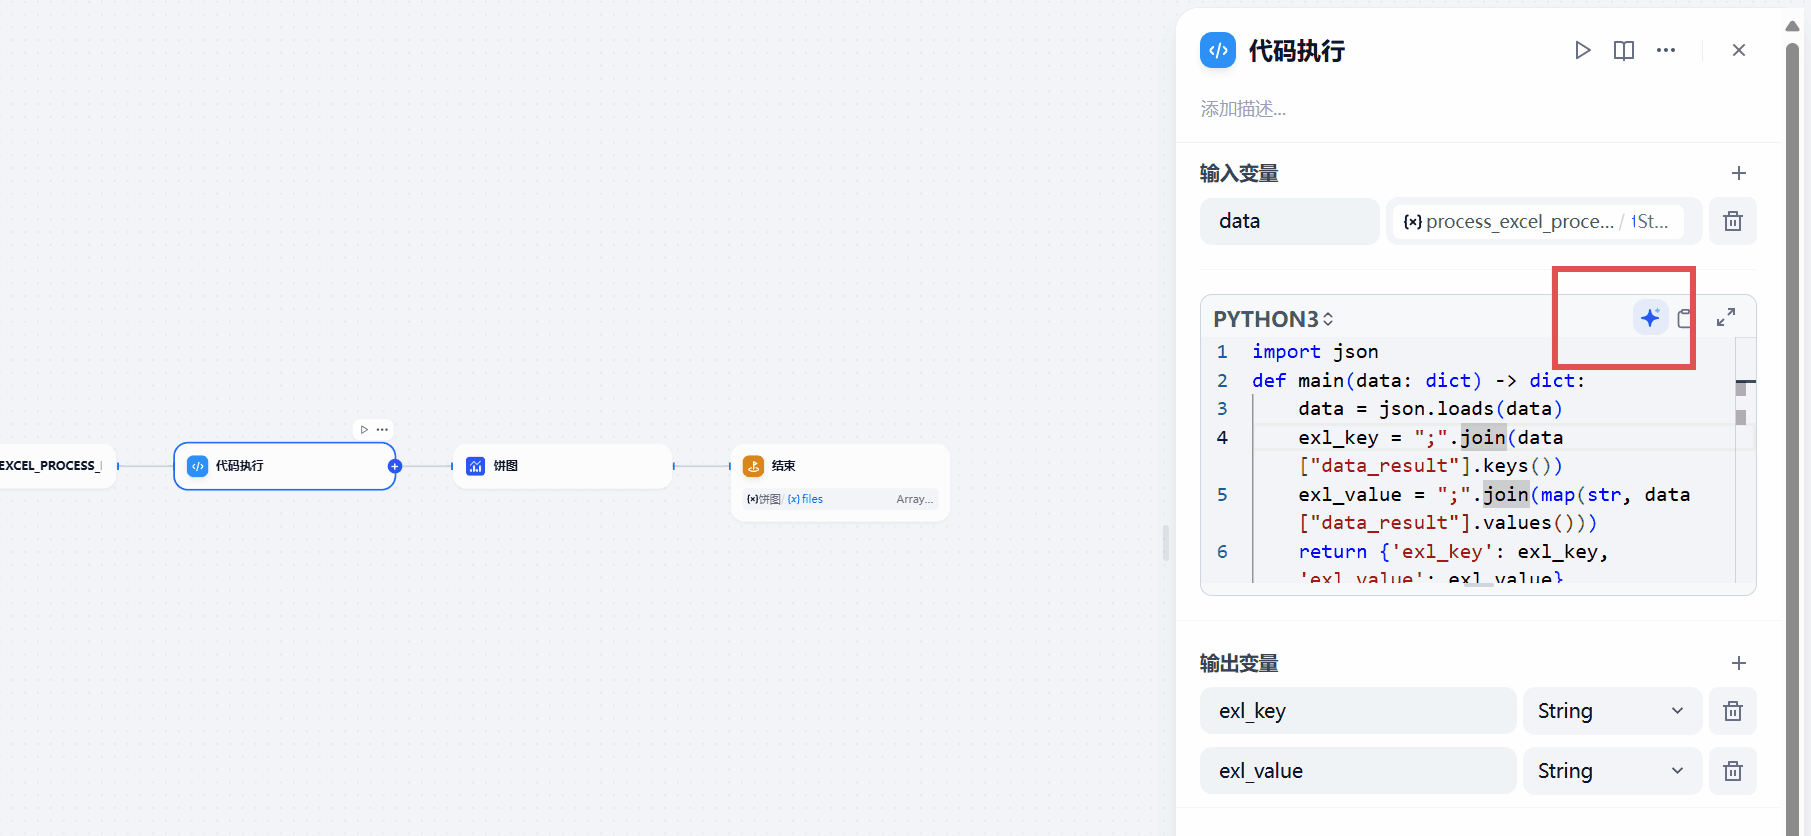The height and width of the screenshot is (836, 1811).
Task: Click the json.loads code line
Action: (x=1430, y=409)
